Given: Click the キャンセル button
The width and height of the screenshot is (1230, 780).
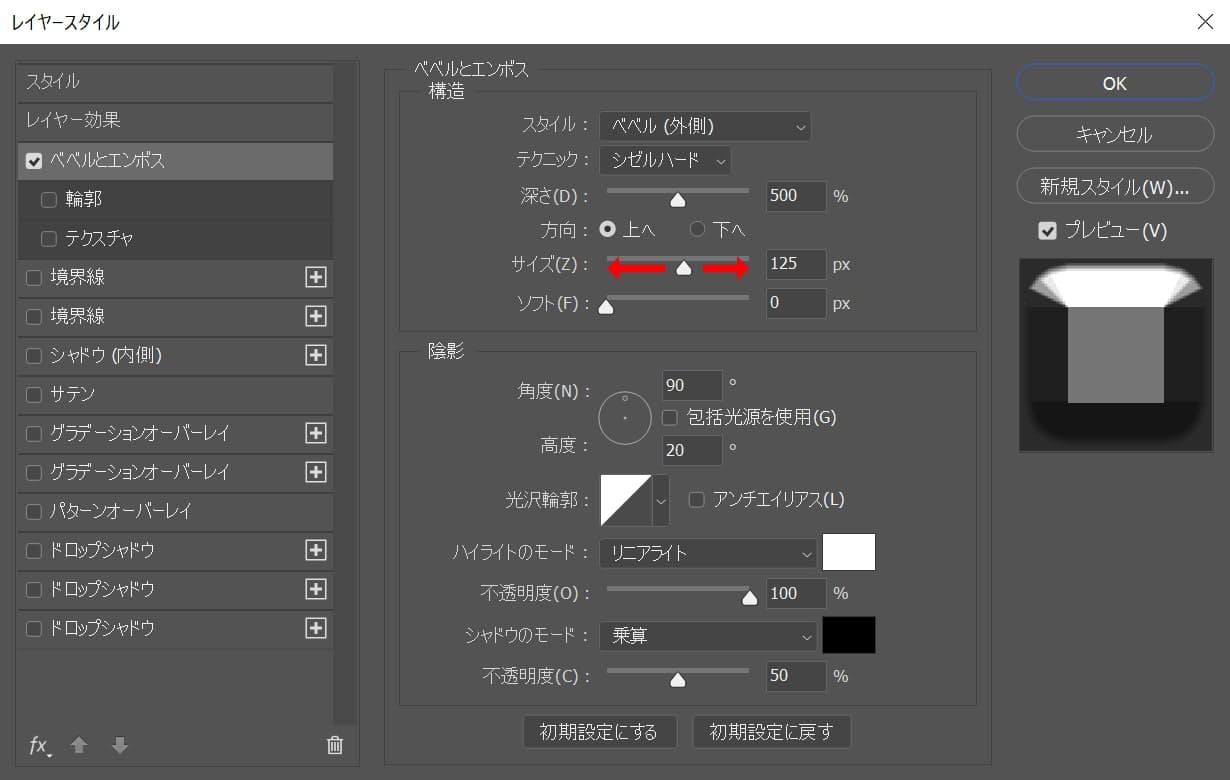Looking at the screenshot, I should 1115,135.
